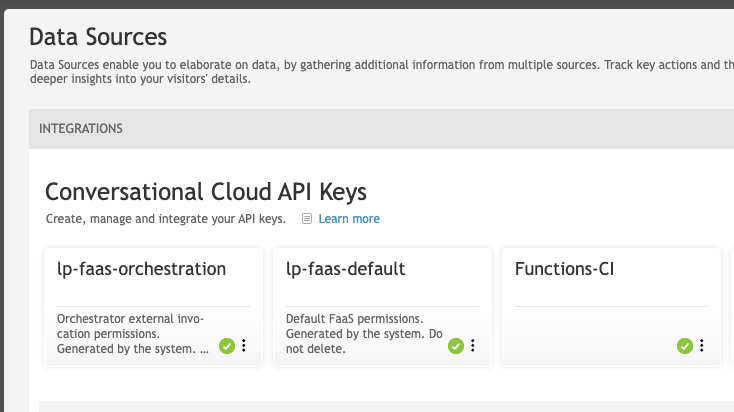734x412 pixels.
Task: Click the Data Sources page title
Action: 98,37
